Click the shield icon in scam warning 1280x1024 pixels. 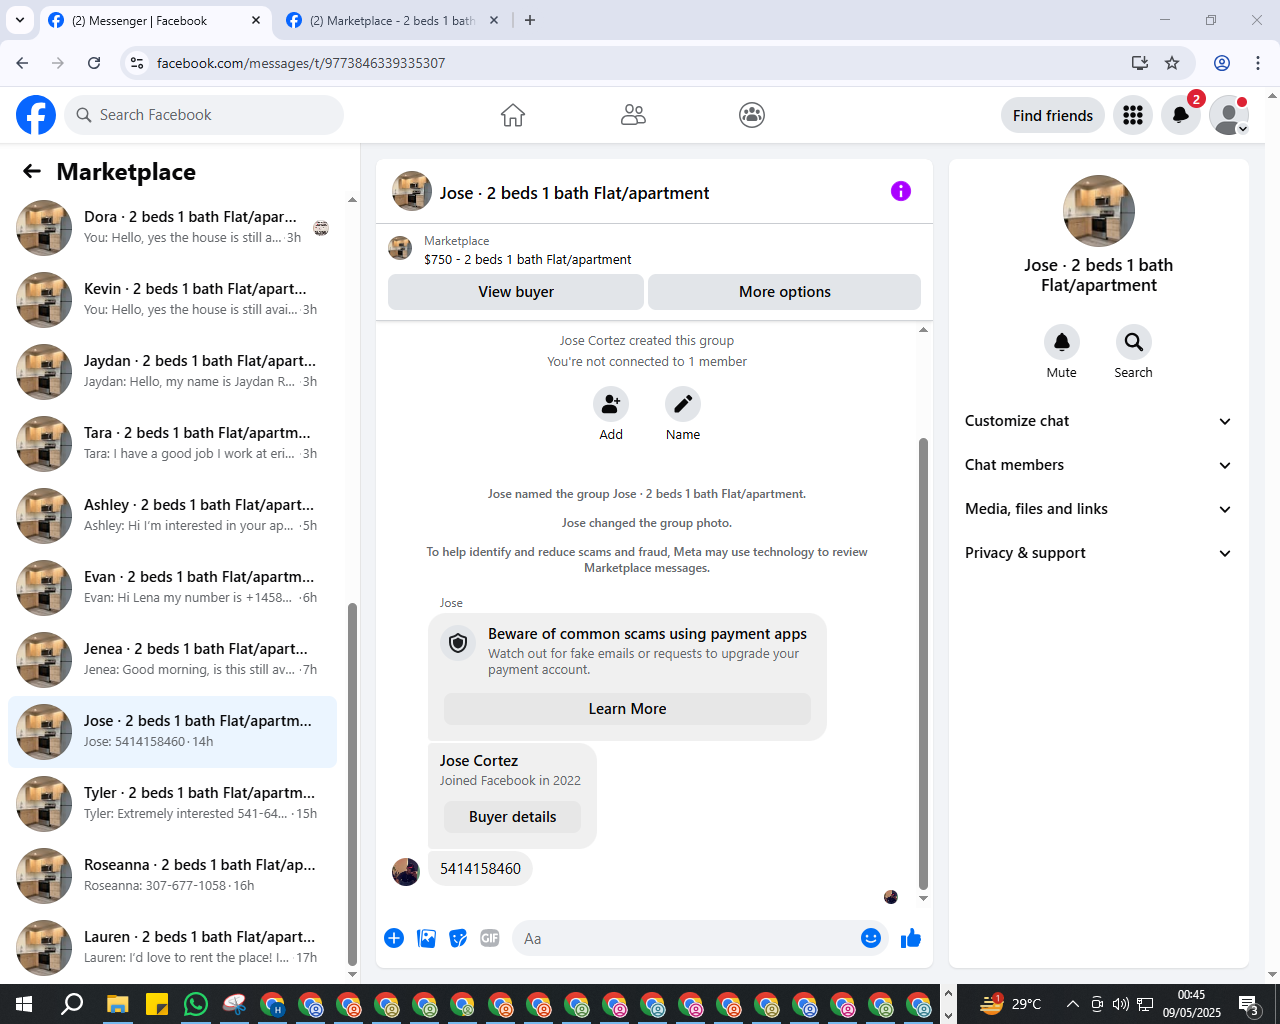[x=458, y=643]
